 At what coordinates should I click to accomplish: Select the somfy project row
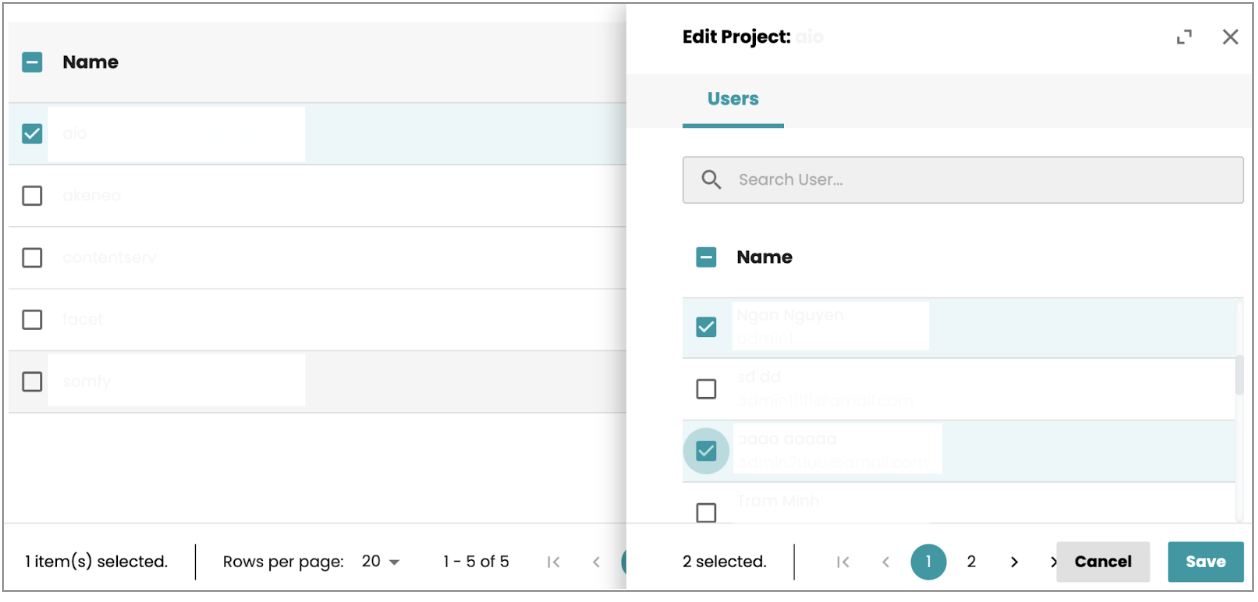(x=31, y=380)
